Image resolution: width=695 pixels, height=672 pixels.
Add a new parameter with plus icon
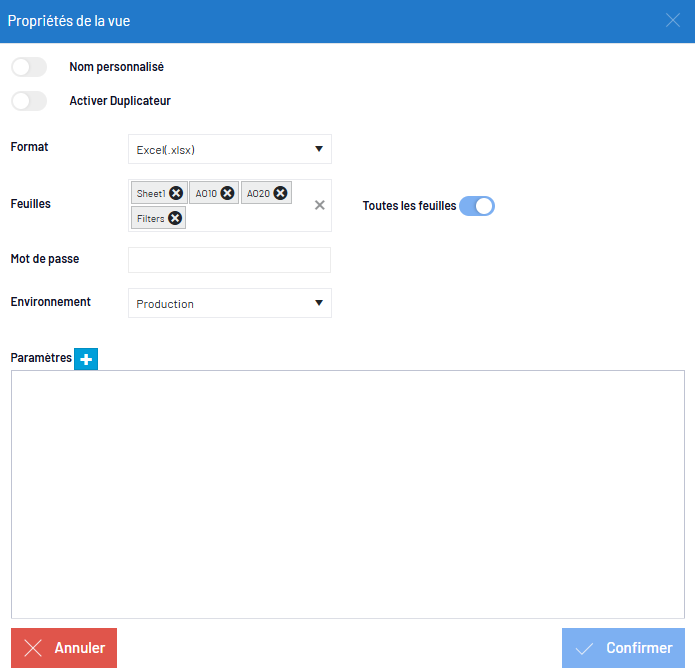coord(86,359)
